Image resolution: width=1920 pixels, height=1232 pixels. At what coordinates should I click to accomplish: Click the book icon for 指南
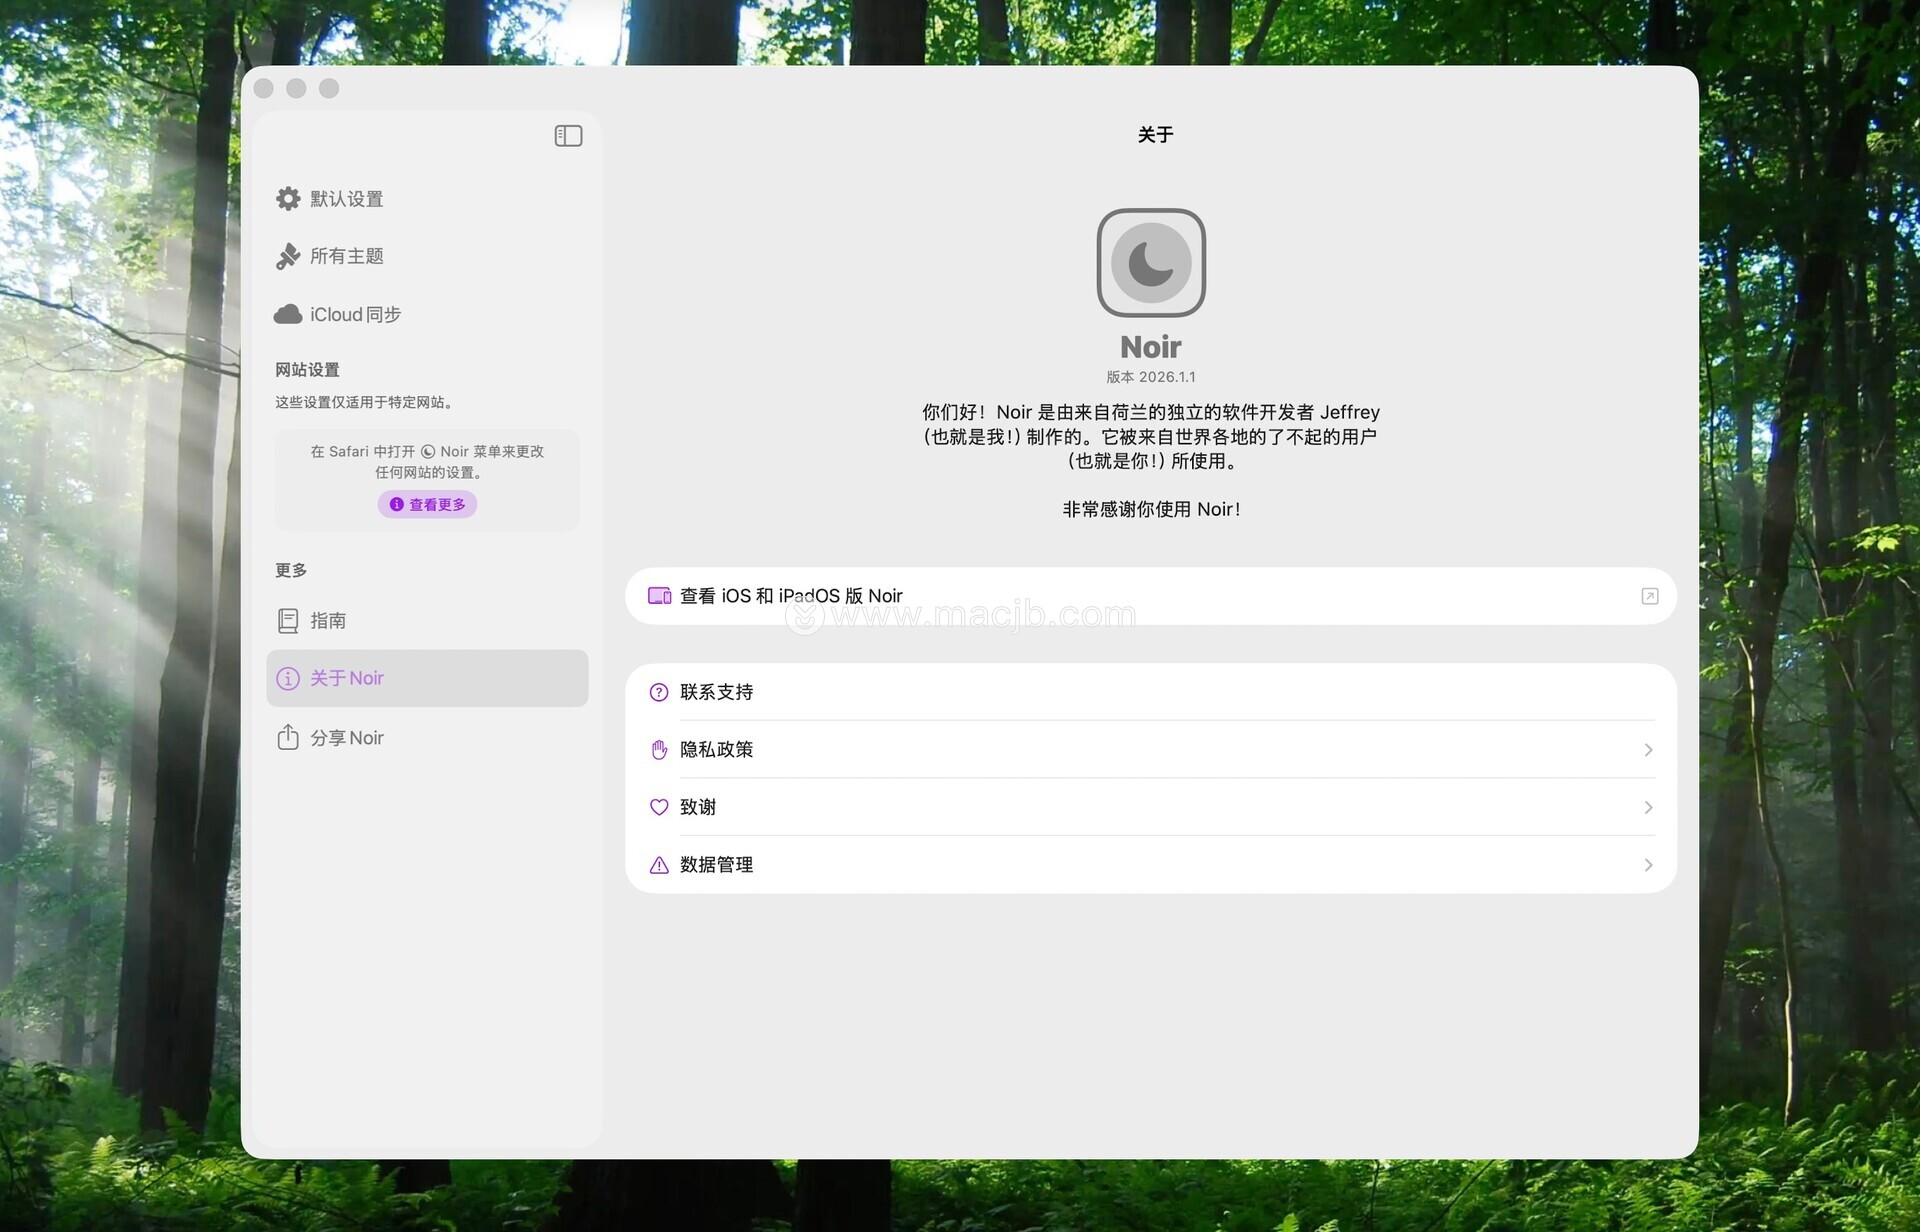pyautogui.click(x=288, y=621)
